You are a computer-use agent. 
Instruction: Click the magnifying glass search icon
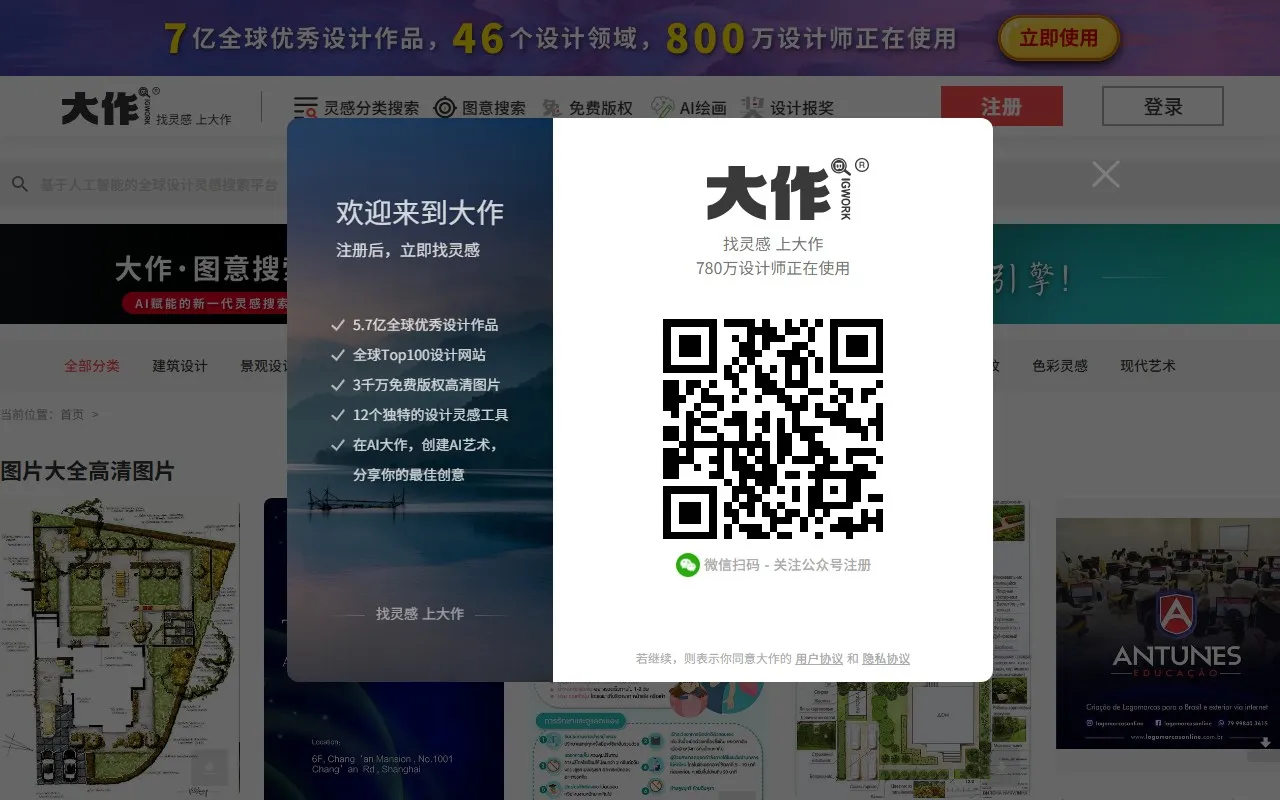[20, 183]
